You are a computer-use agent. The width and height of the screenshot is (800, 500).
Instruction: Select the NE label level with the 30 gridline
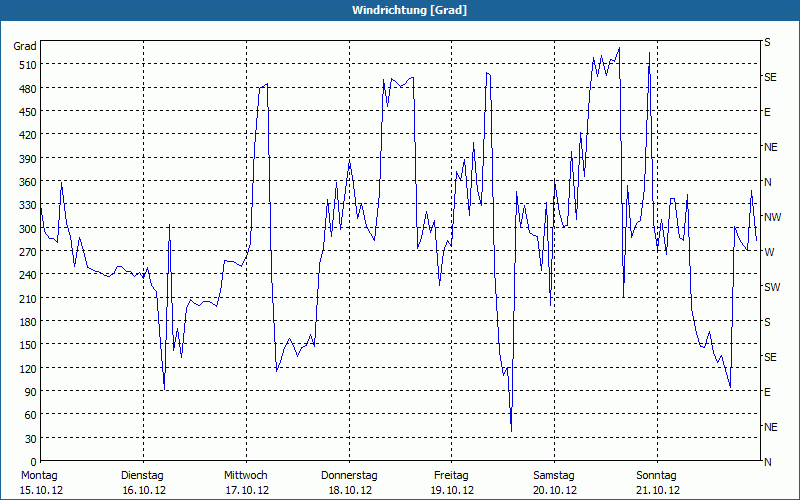(x=770, y=427)
